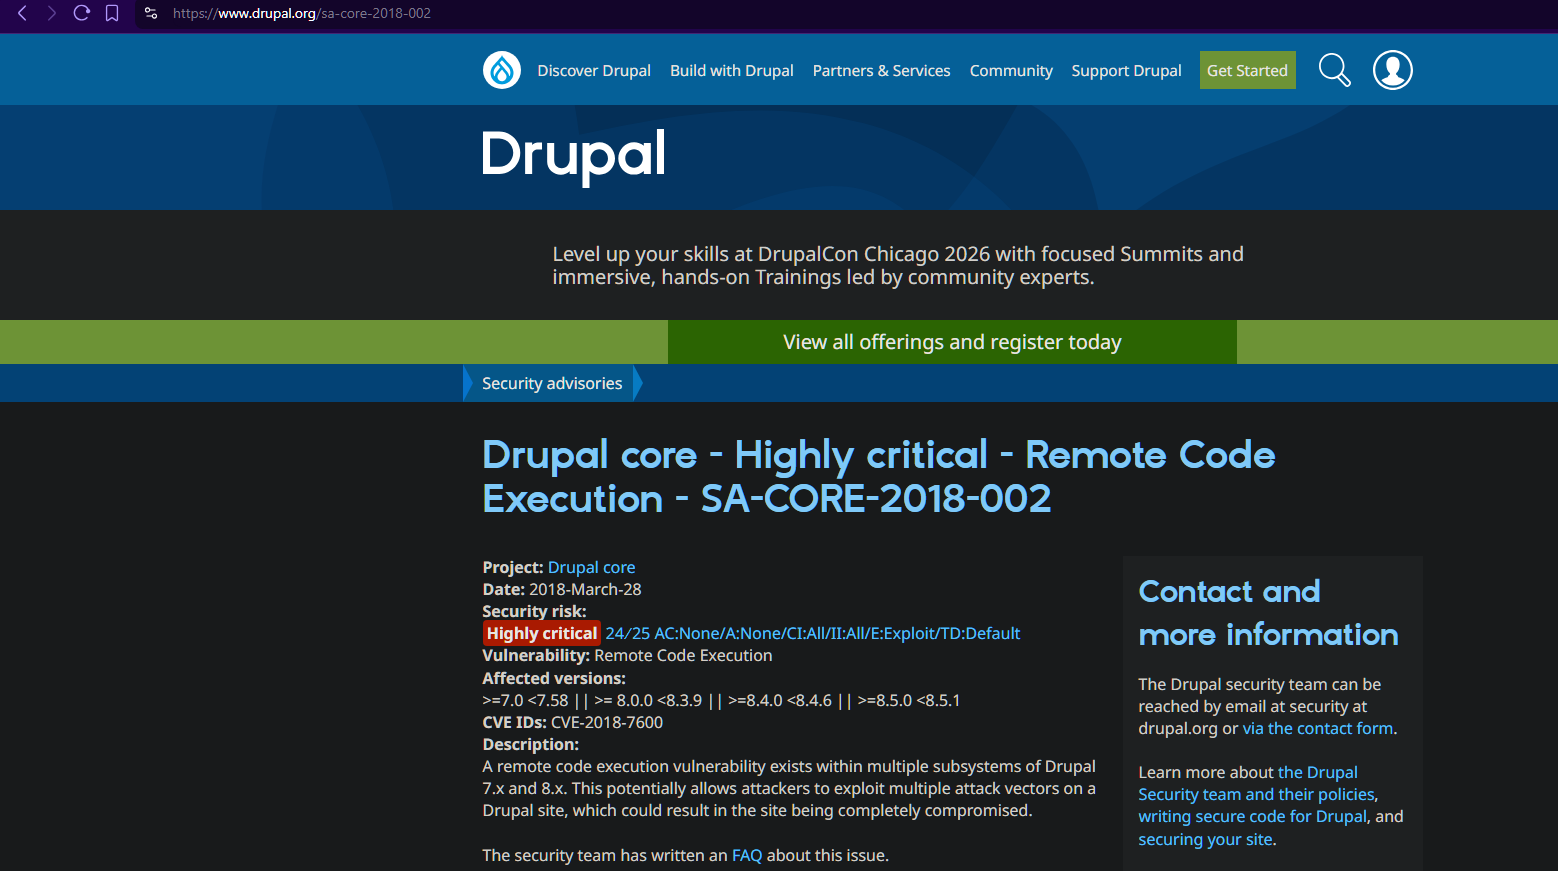Click the Drupal drop logo icon
This screenshot has height=871, width=1558.
502,70
